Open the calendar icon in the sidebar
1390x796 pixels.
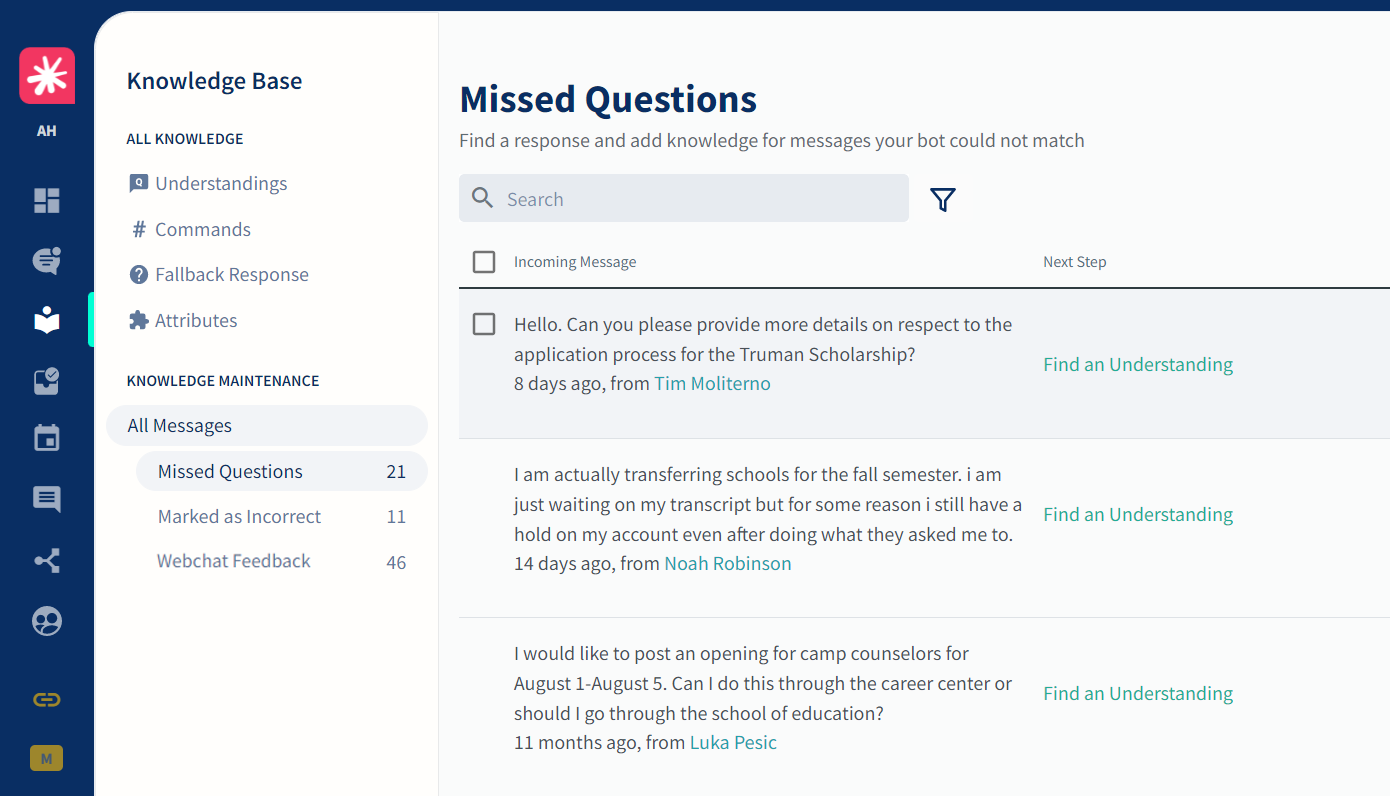point(47,438)
